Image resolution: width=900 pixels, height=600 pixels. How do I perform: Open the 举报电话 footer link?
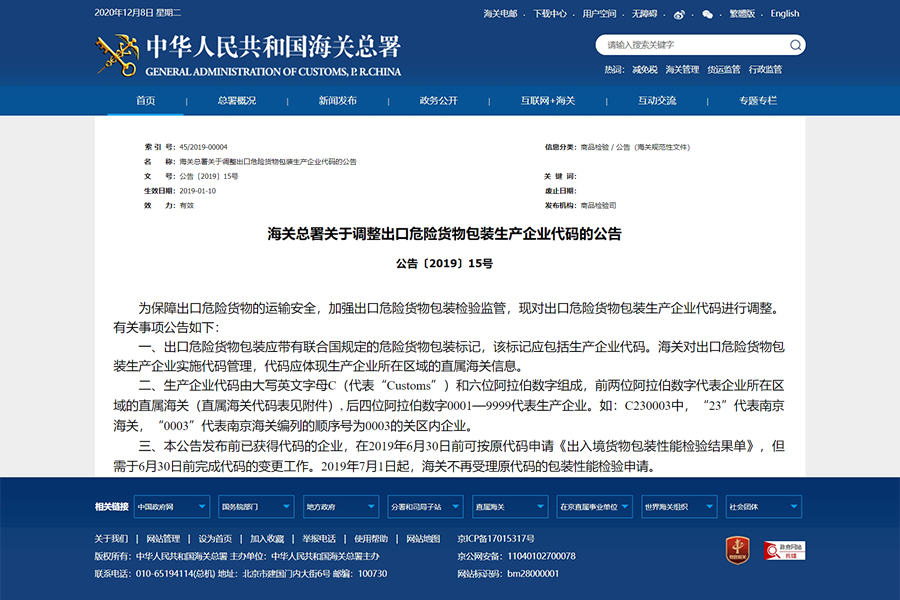(x=319, y=539)
